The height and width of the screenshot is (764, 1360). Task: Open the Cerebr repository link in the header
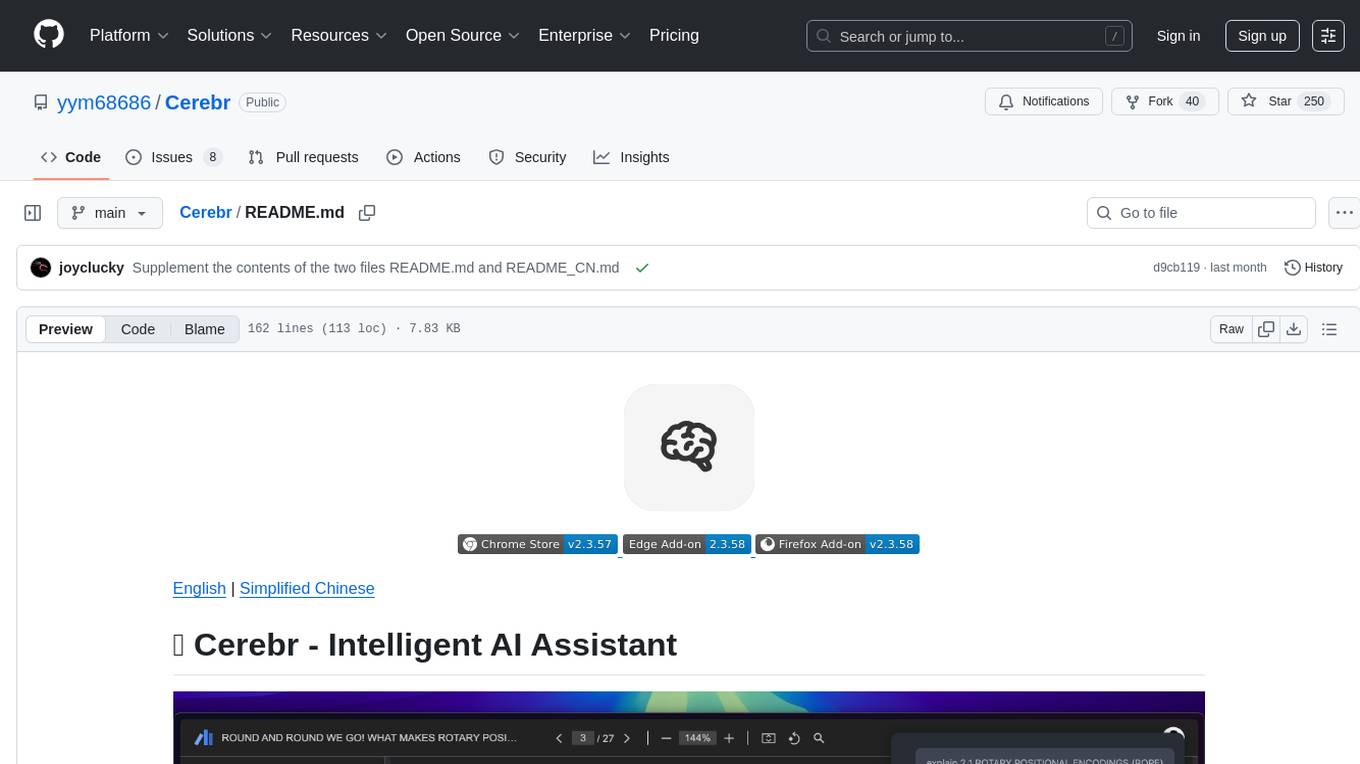point(198,102)
